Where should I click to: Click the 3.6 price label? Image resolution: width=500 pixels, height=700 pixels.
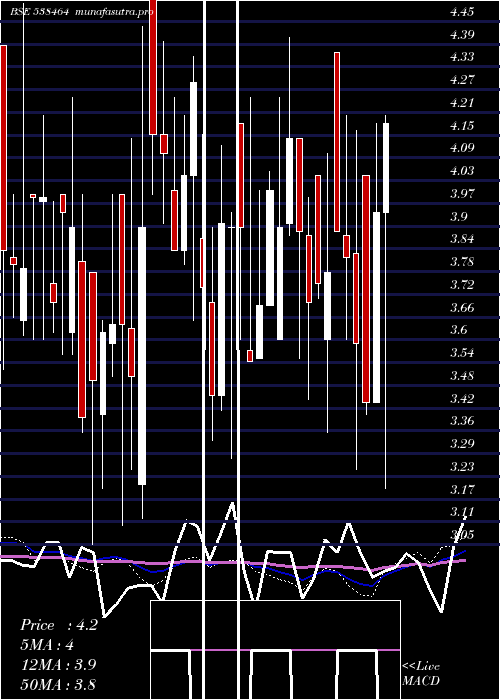click(458, 330)
